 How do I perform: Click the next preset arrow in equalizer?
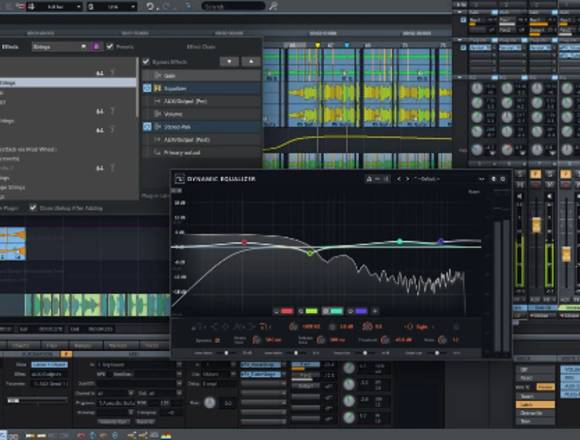click(407, 179)
